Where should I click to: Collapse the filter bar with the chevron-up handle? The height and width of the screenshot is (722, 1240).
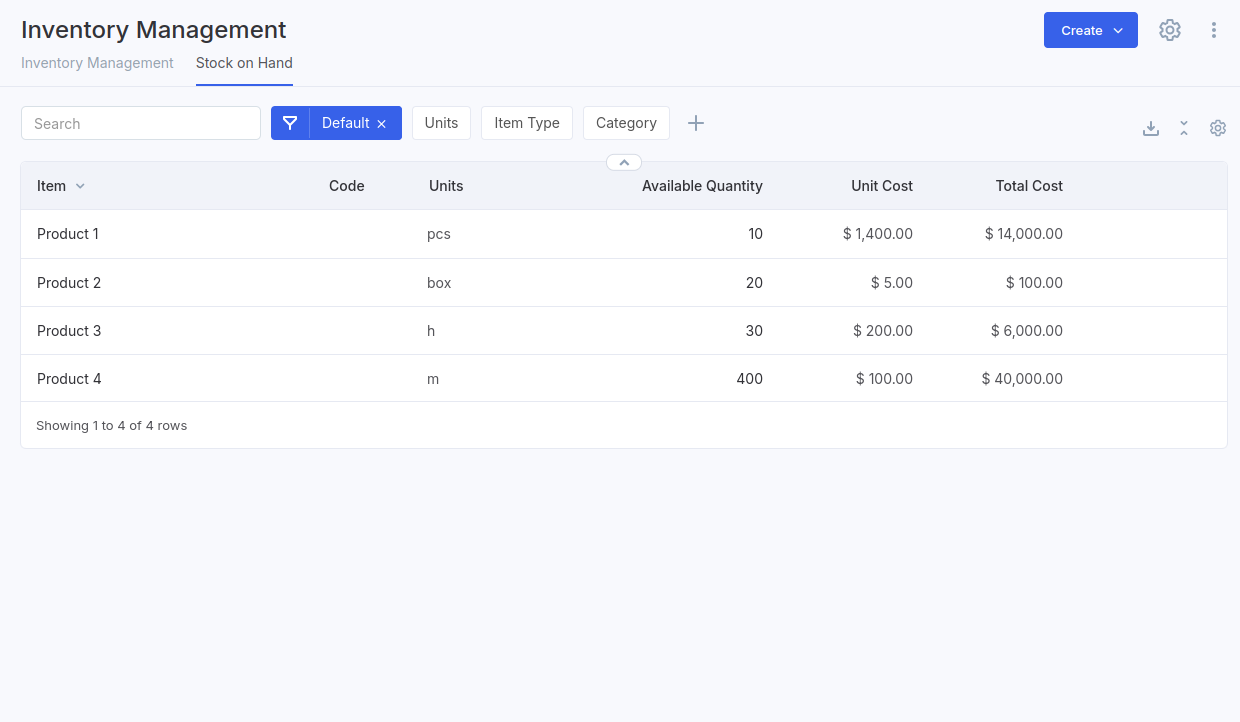click(624, 162)
